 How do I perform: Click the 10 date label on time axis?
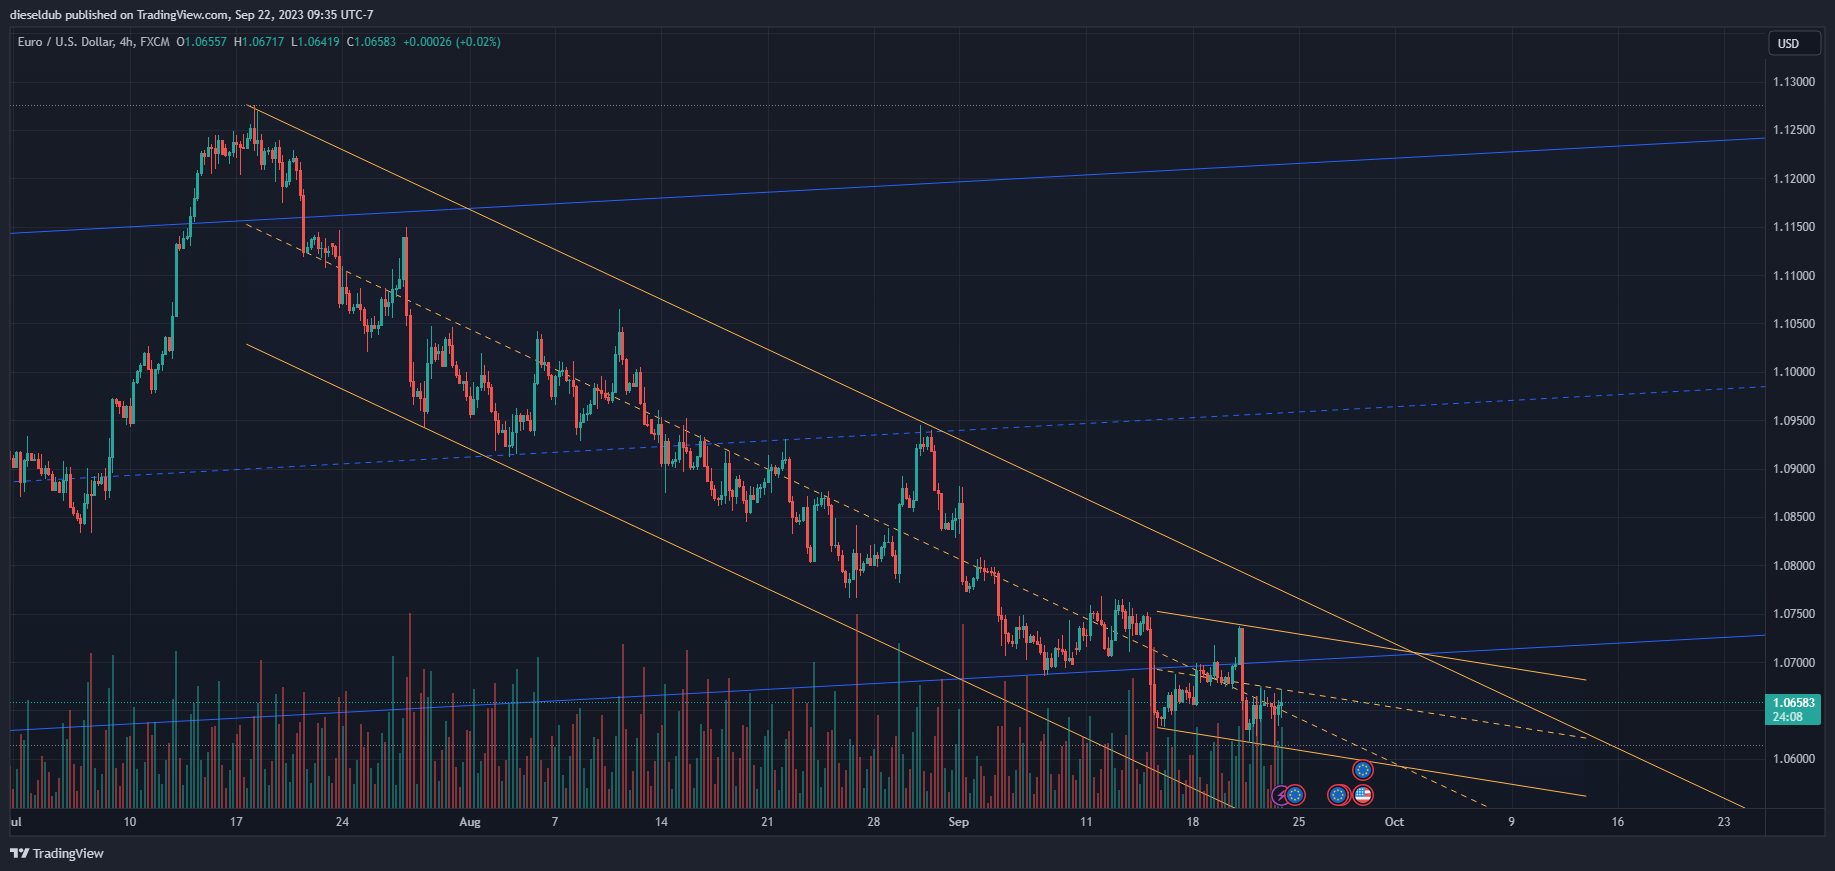point(130,822)
